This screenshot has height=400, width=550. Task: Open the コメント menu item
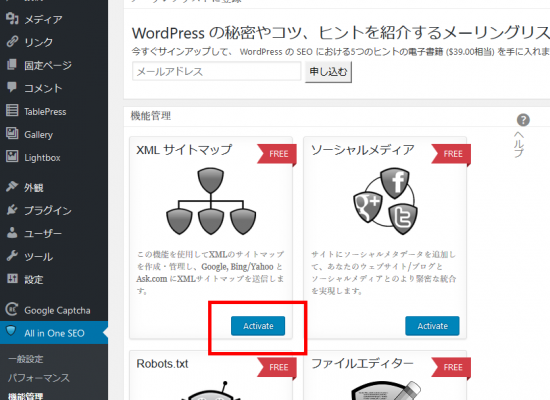(x=54, y=88)
